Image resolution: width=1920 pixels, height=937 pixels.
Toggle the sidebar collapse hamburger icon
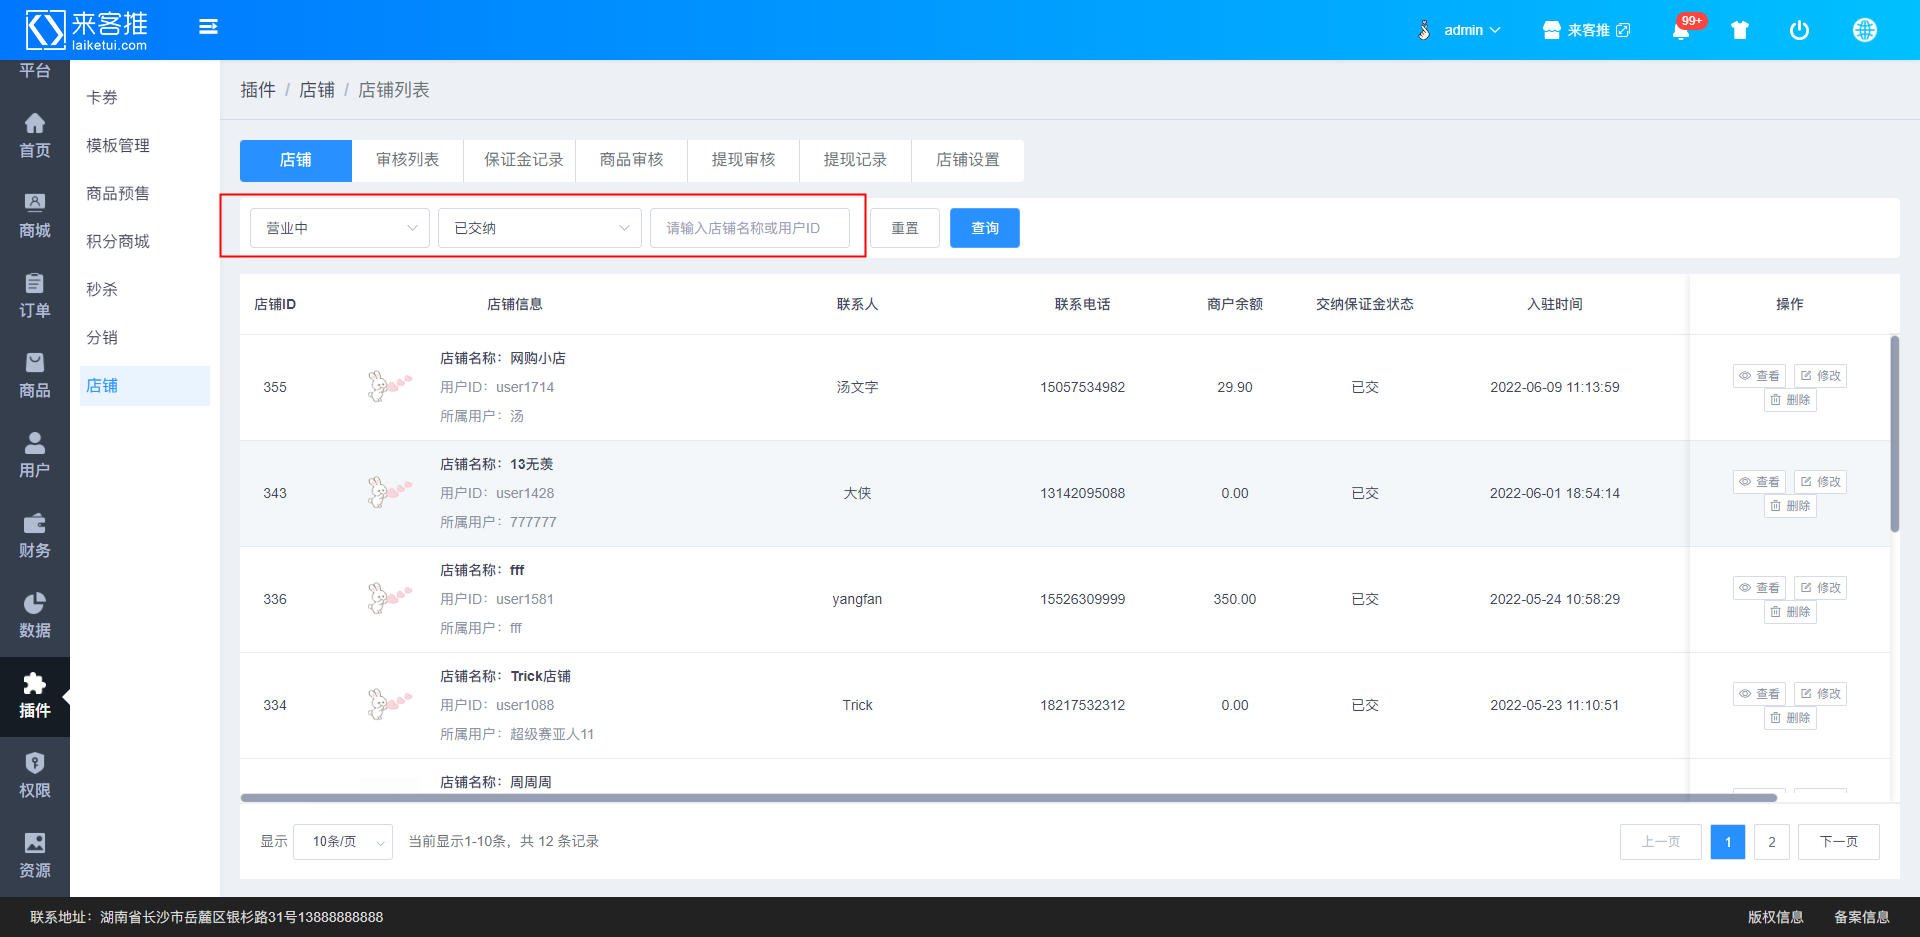point(208,27)
